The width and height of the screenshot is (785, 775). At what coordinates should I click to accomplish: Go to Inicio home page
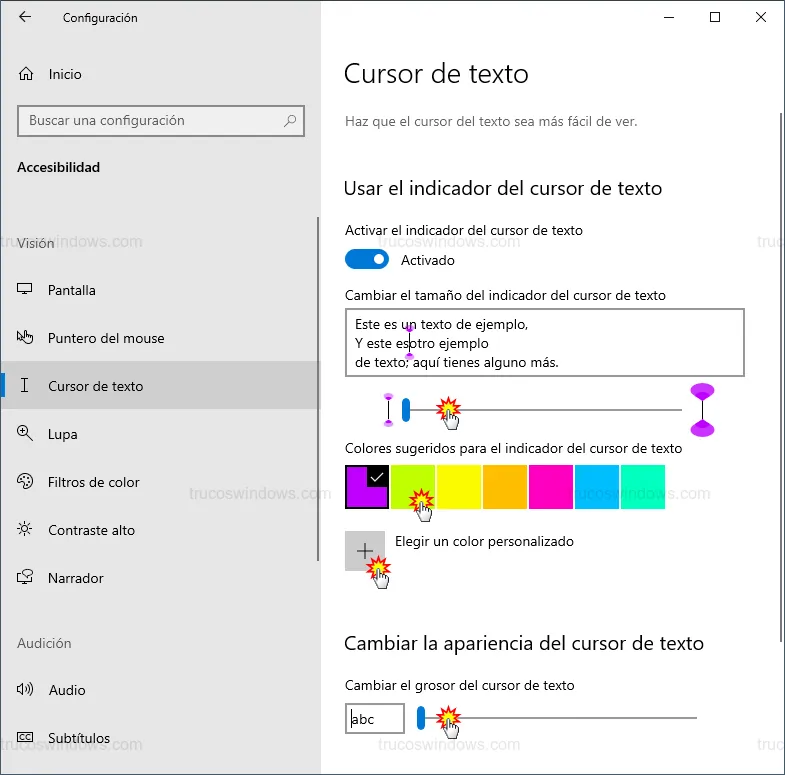point(64,74)
